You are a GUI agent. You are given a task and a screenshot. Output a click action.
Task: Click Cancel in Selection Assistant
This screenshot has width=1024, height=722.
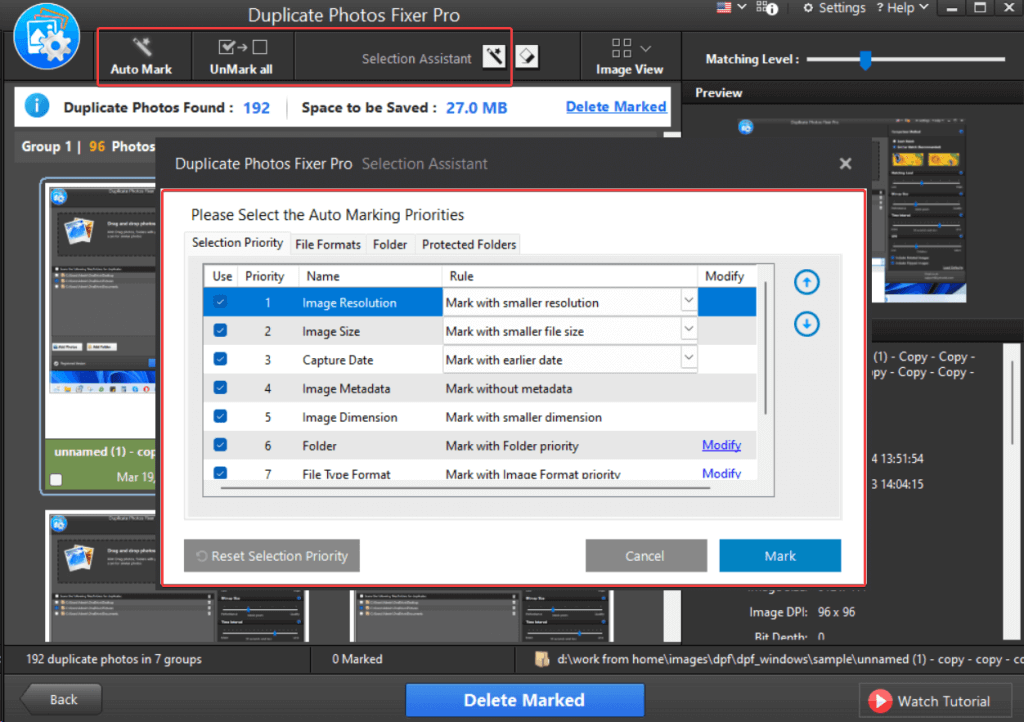[x=645, y=556]
